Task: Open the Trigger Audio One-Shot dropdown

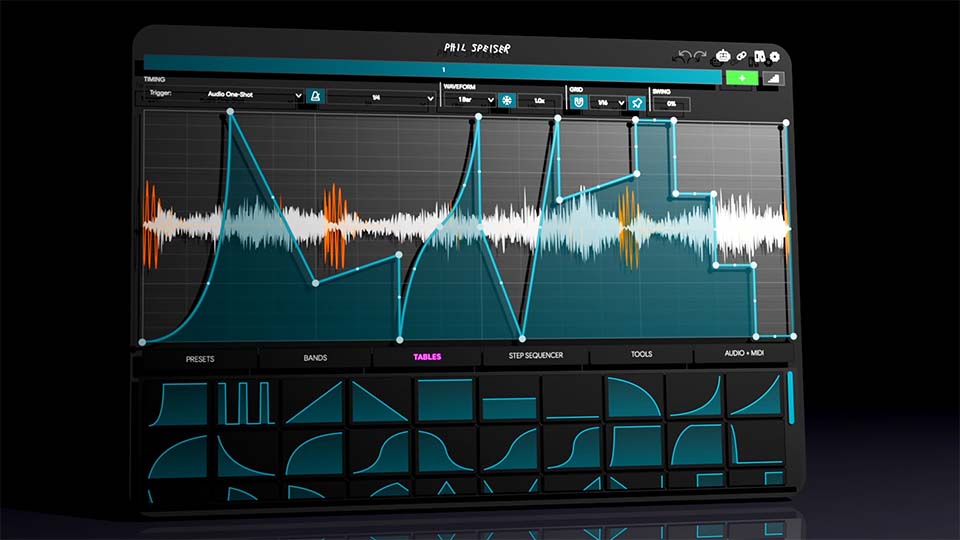Action: [x=250, y=95]
